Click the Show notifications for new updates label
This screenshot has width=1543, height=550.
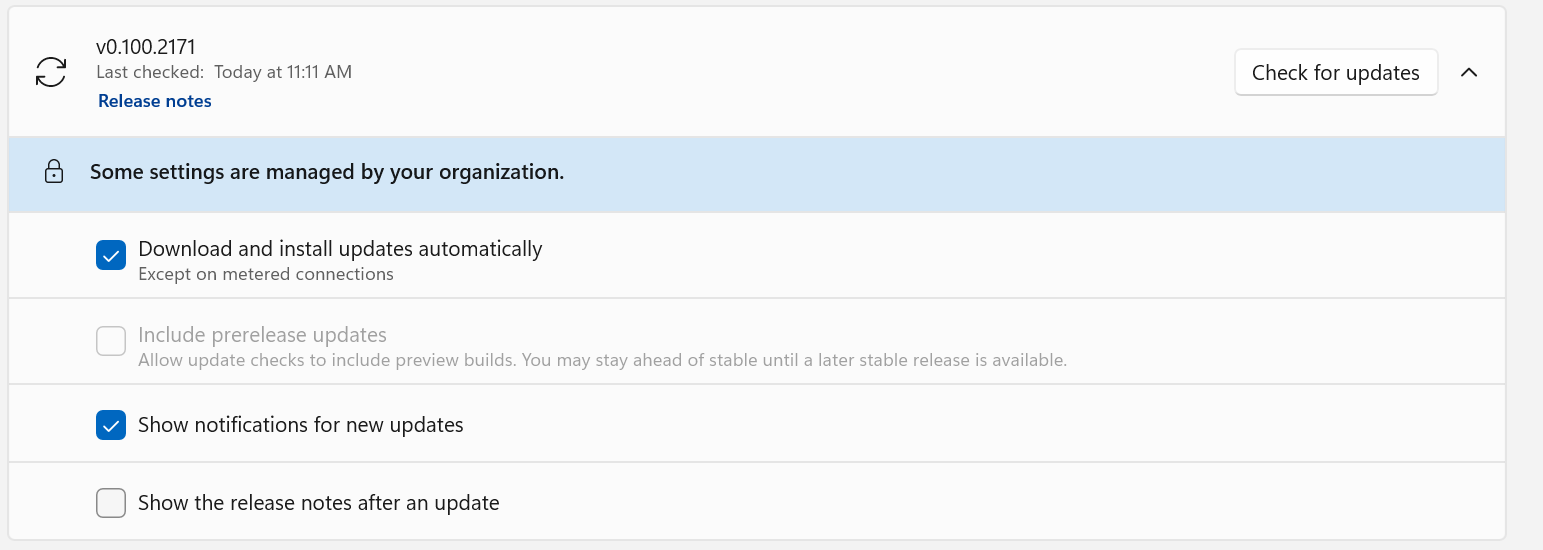pos(301,425)
